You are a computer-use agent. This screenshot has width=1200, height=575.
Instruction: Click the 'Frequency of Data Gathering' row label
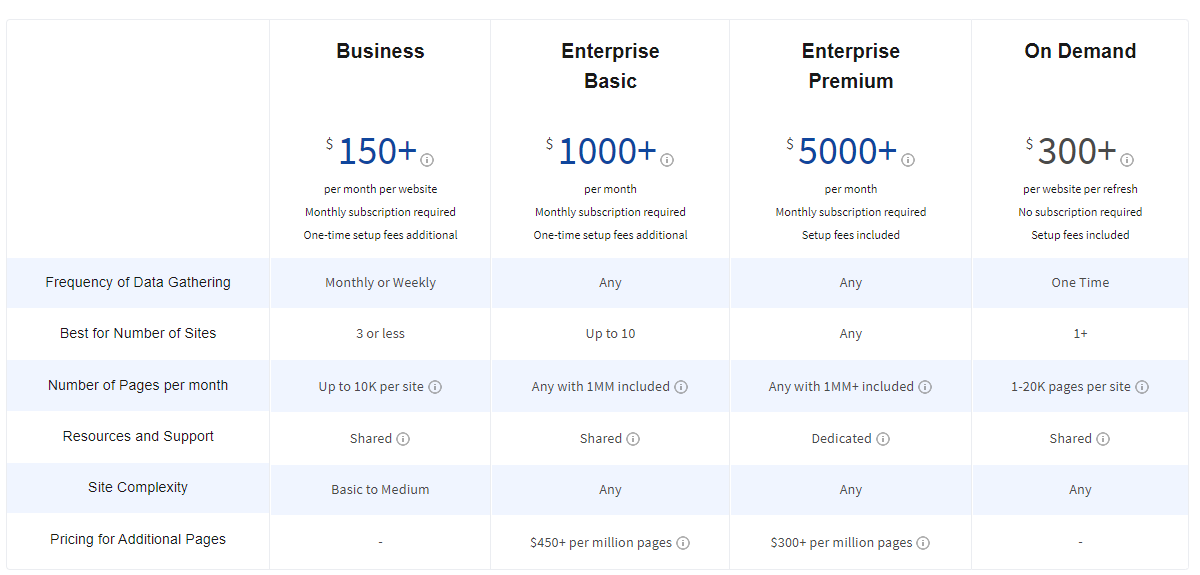click(138, 282)
